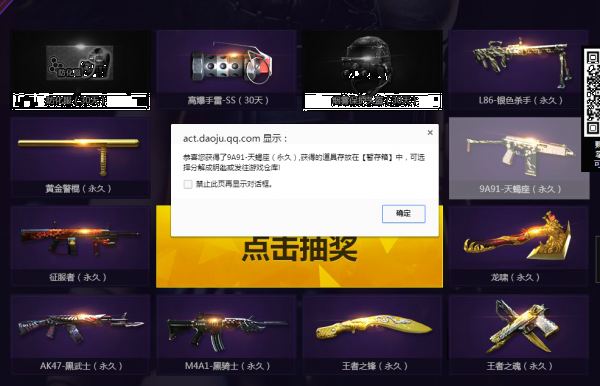Select the AK47-黑武士 rifle image
This screenshot has width=600, height=386.
click(81, 327)
